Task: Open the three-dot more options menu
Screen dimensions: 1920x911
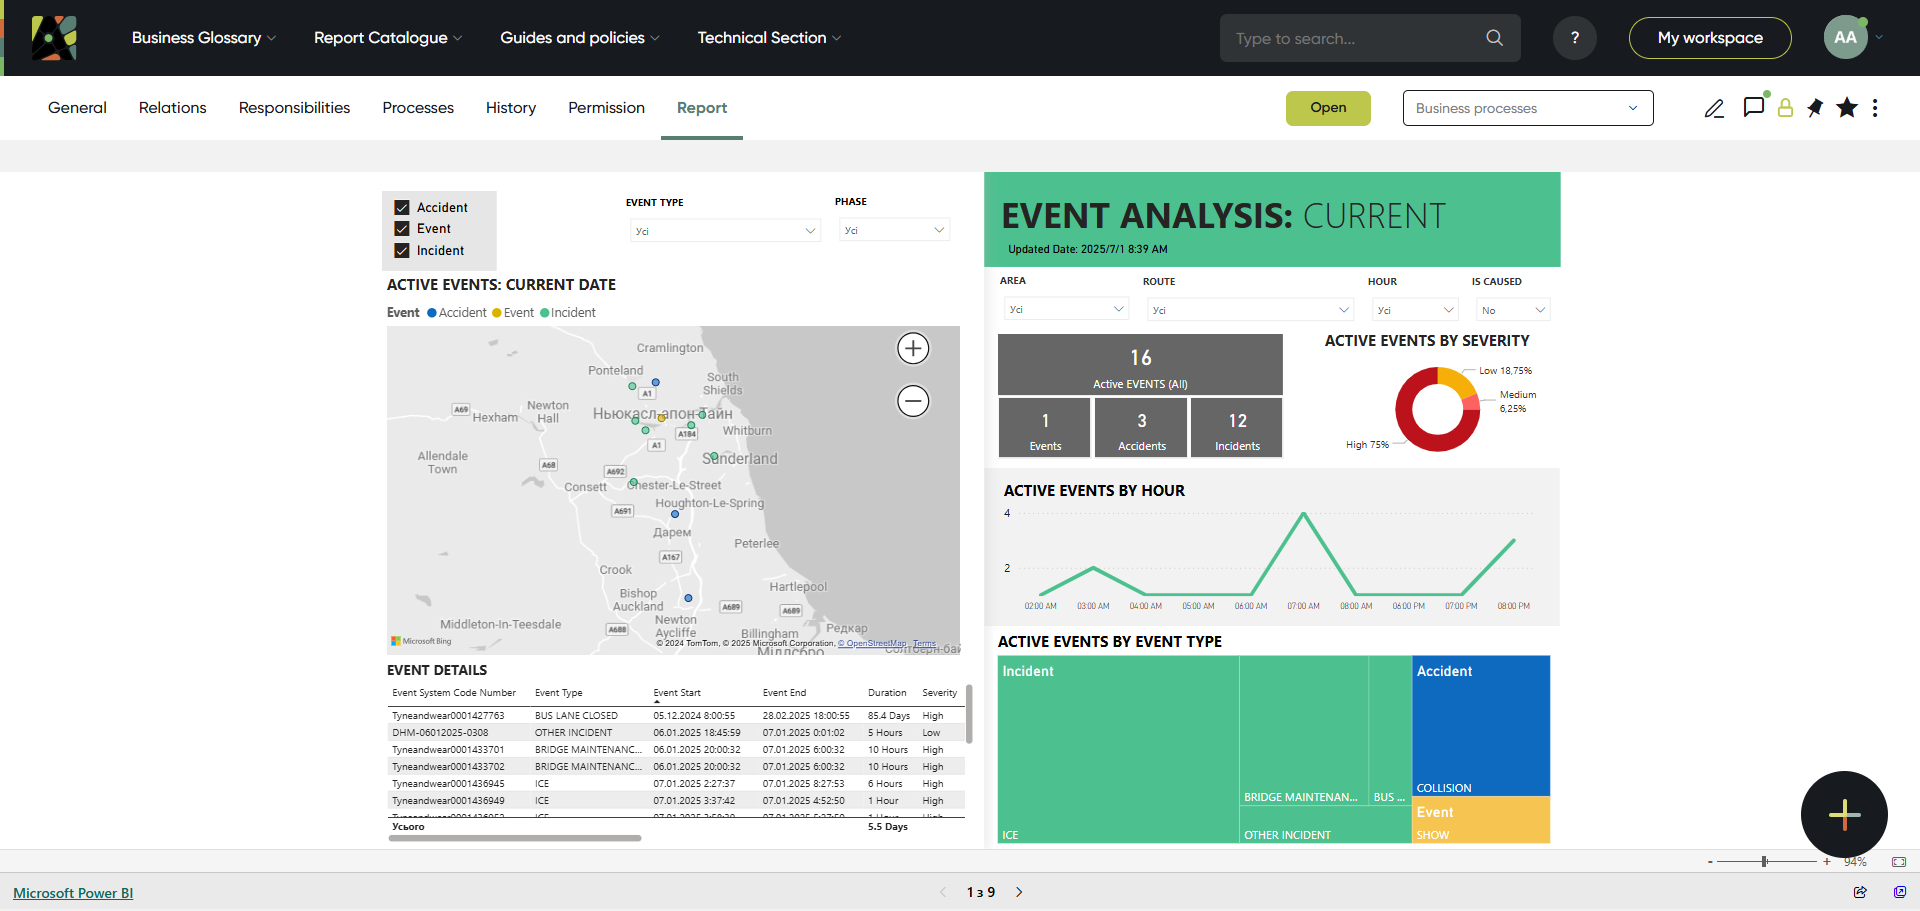Action: coord(1875,108)
